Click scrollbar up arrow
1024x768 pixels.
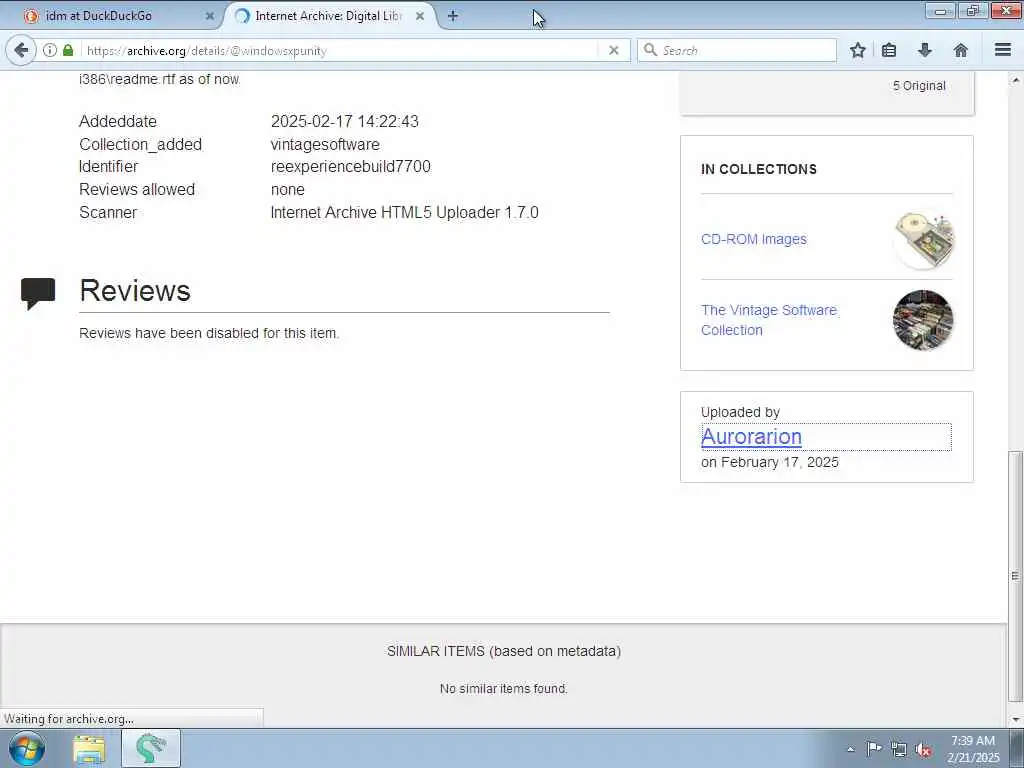point(1015,80)
